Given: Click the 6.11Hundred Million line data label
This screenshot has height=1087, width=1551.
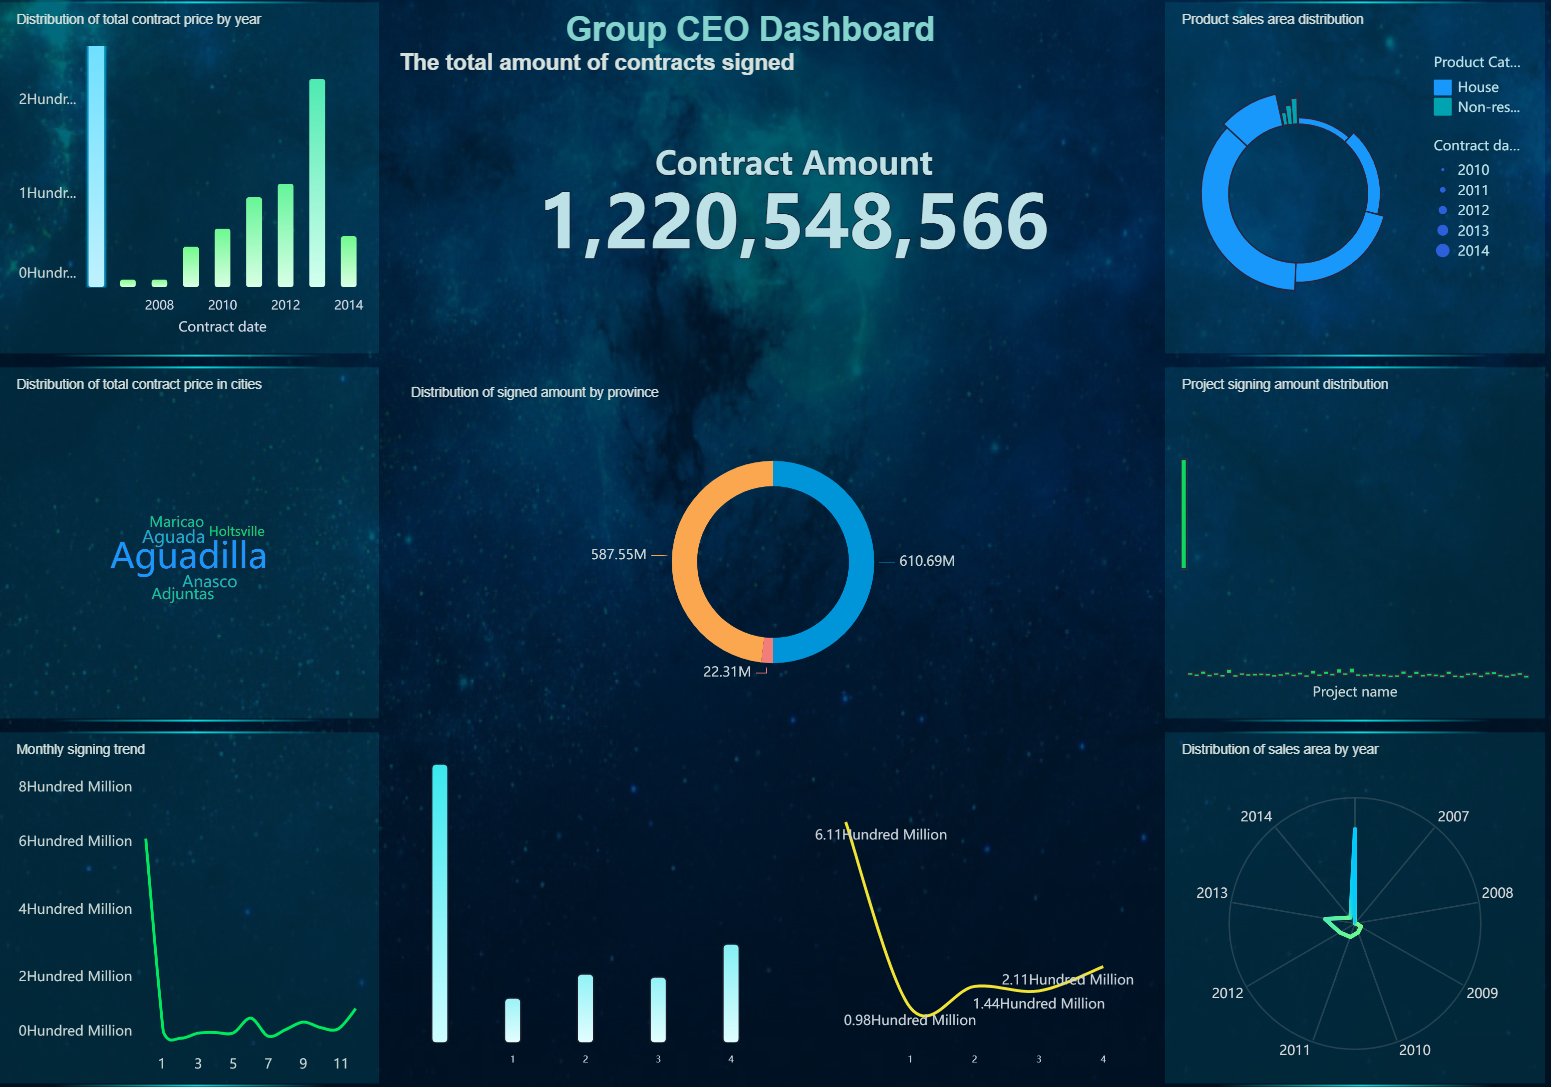Looking at the screenshot, I should [880, 835].
